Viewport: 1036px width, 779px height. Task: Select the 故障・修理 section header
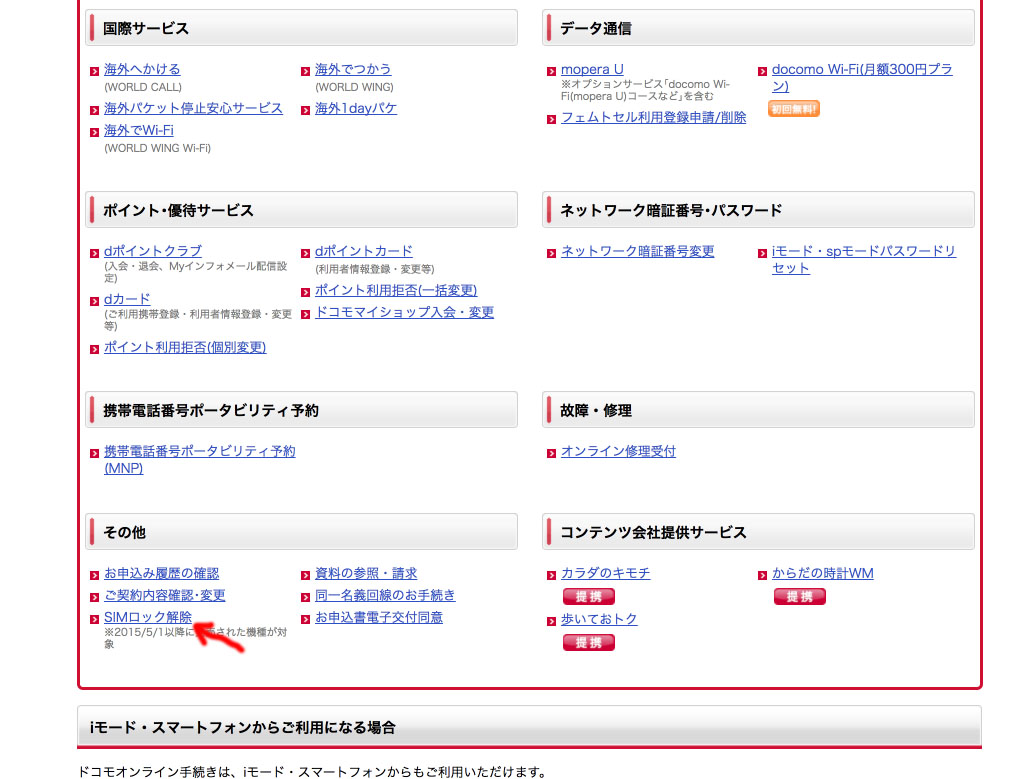tap(758, 410)
